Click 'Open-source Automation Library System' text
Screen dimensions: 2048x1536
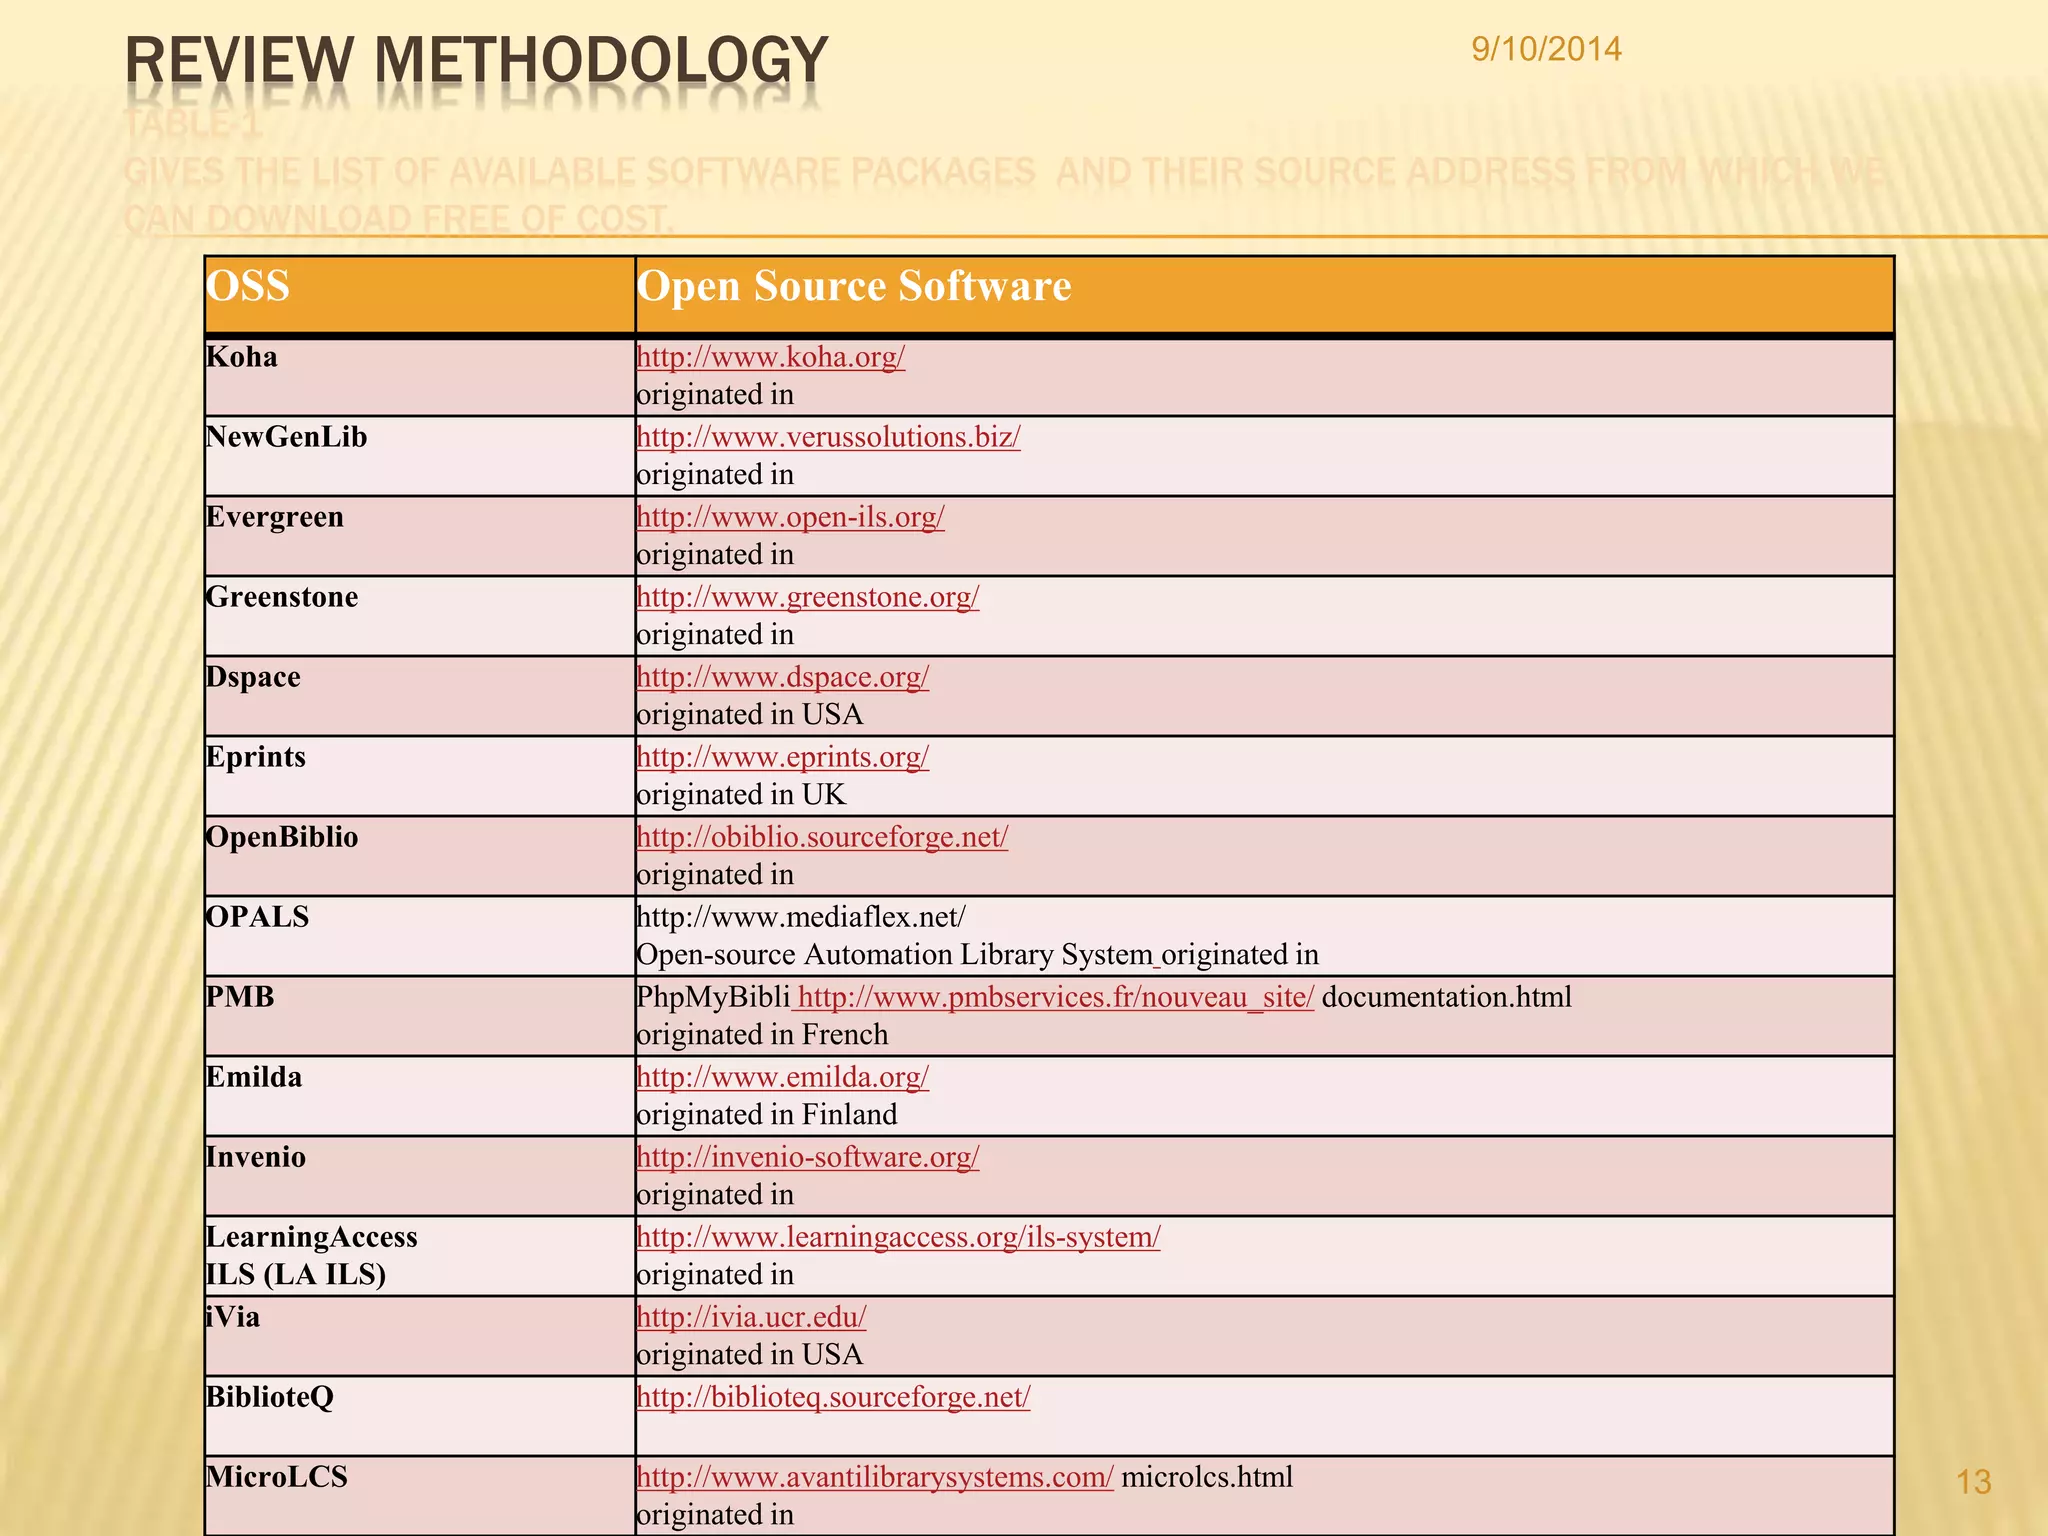click(x=895, y=955)
